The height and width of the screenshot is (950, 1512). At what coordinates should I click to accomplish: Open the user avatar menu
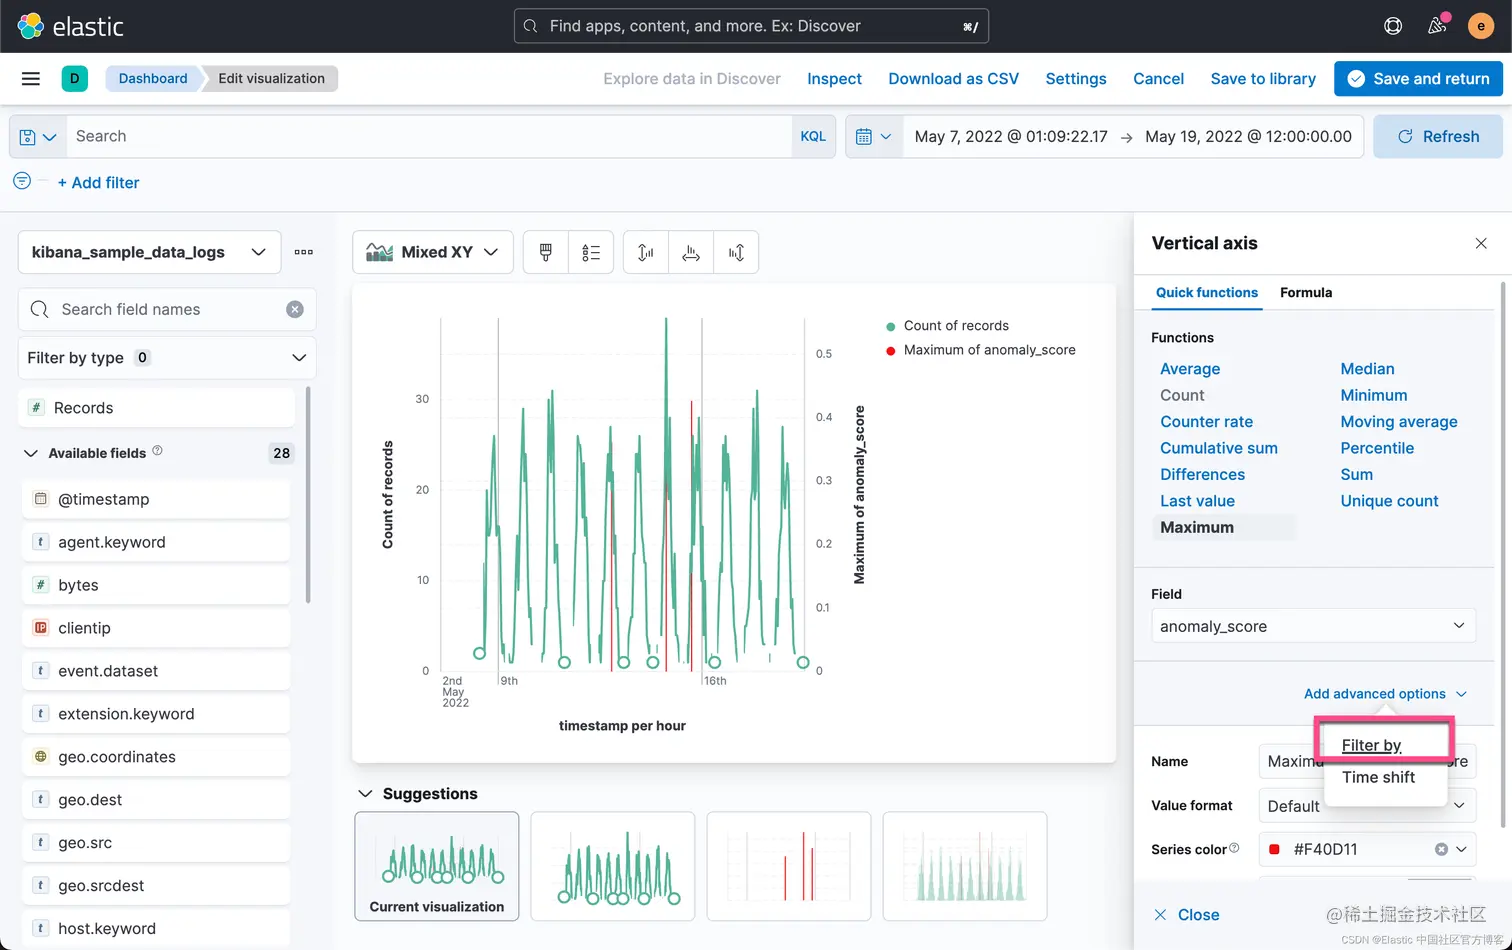coord(1480,26)
